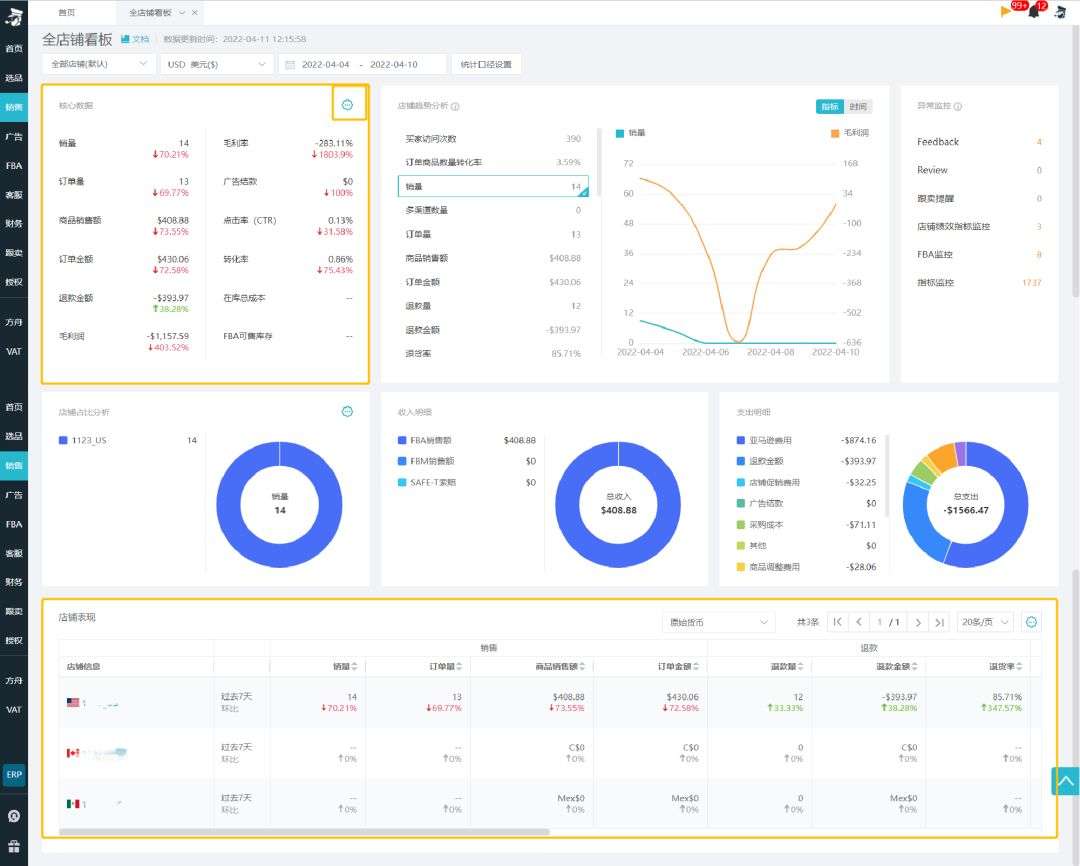Open the 文档 link next to the page title
The image size is (1080, 866).
coord(135,39)
